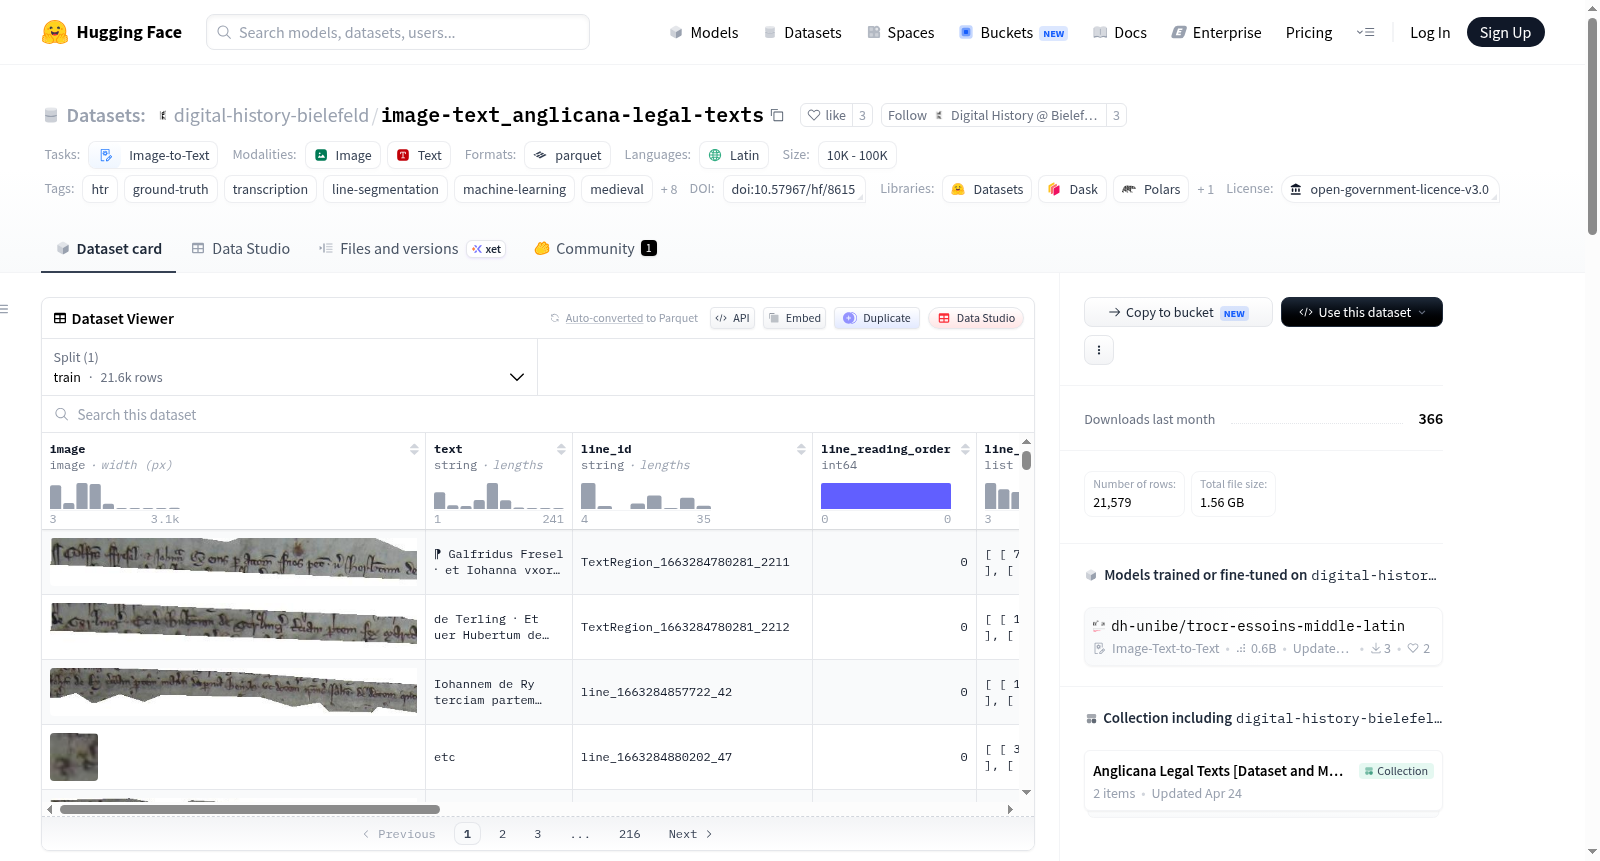Click the API button in viewer

click(732, 318)
